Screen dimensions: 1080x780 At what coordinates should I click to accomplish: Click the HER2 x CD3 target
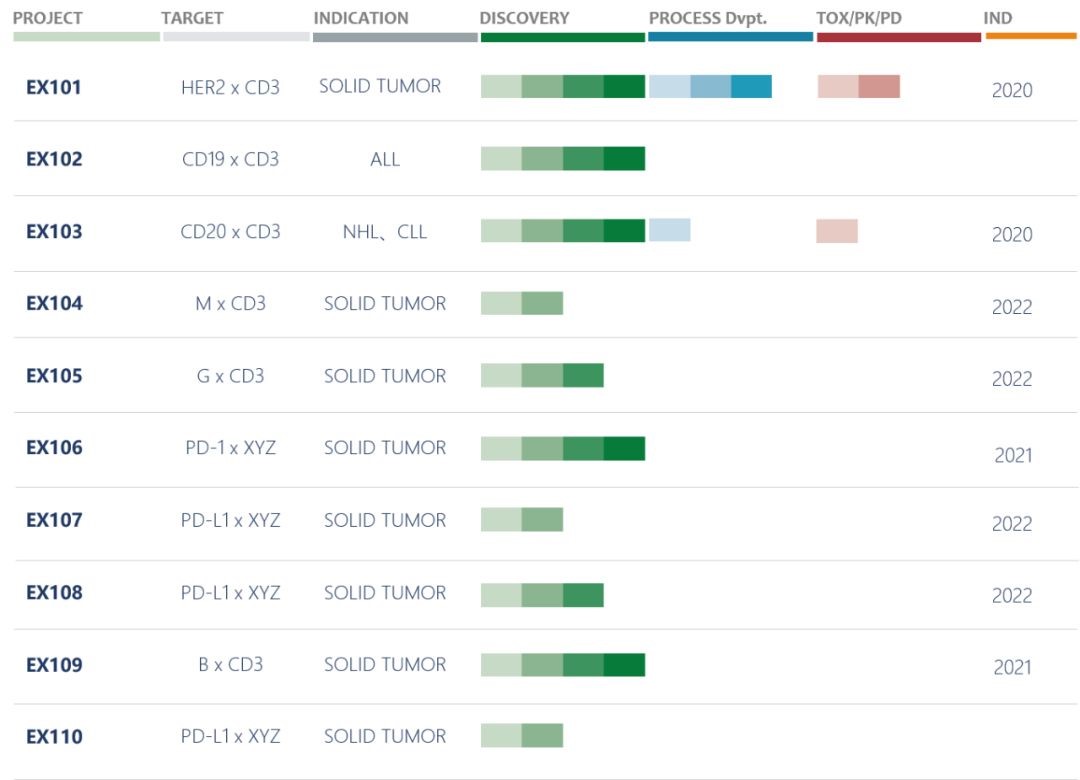230,87
